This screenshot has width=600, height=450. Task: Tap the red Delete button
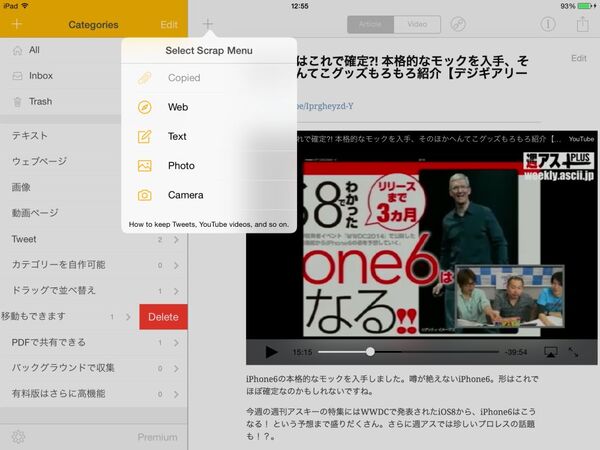click(163, 317)
